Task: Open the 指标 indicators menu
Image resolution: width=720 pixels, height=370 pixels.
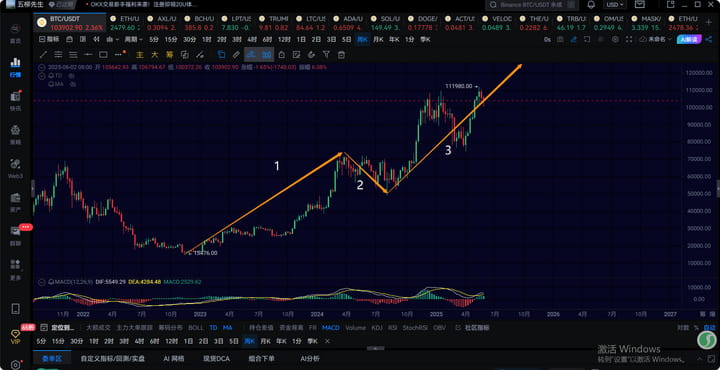Action: [49, 39]
